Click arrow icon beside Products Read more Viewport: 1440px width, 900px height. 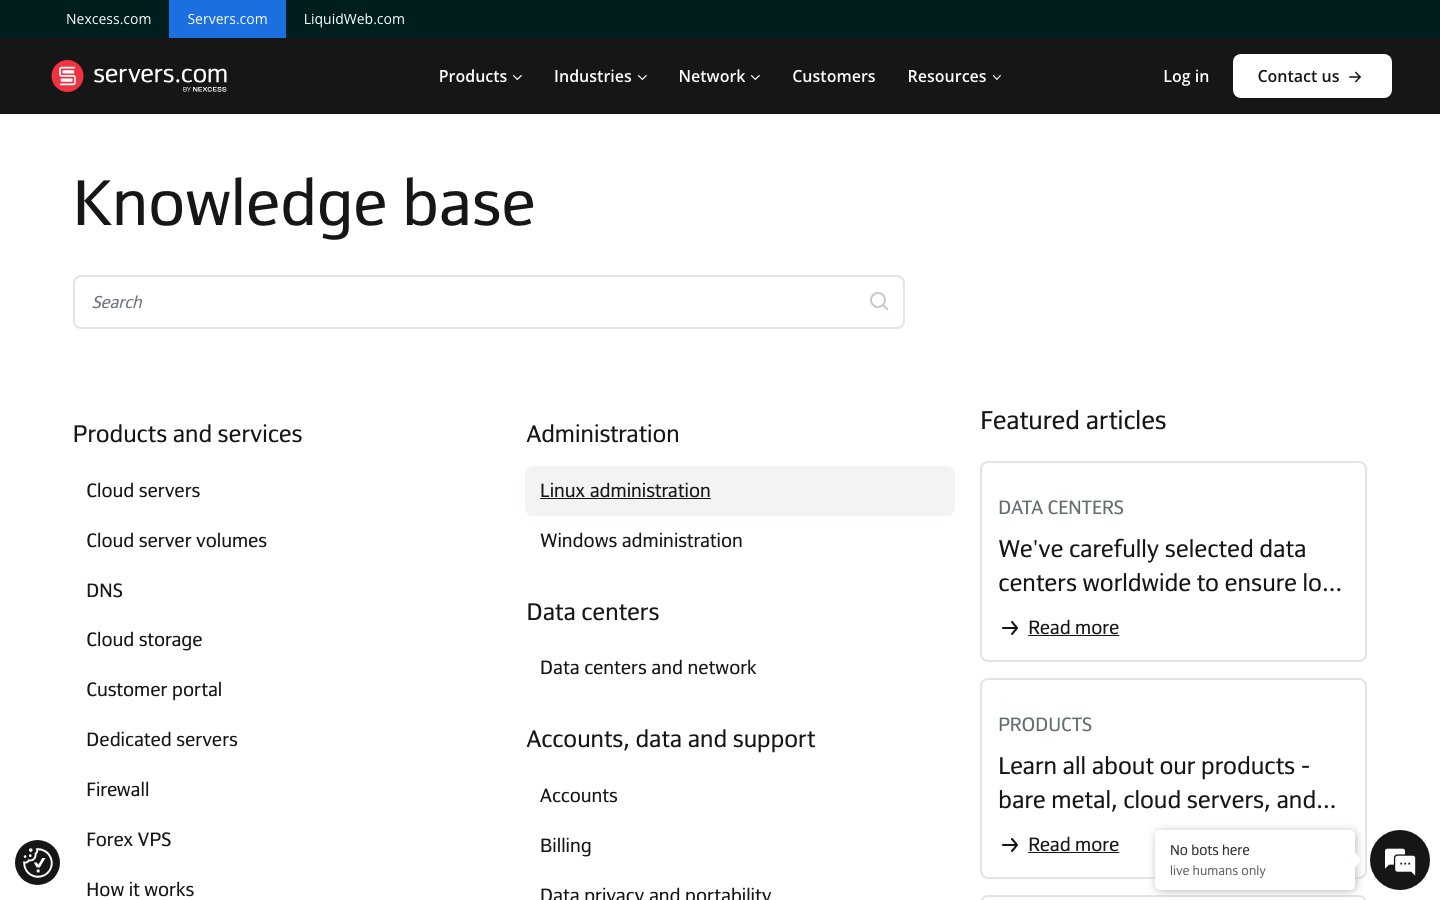[1009, 845]
